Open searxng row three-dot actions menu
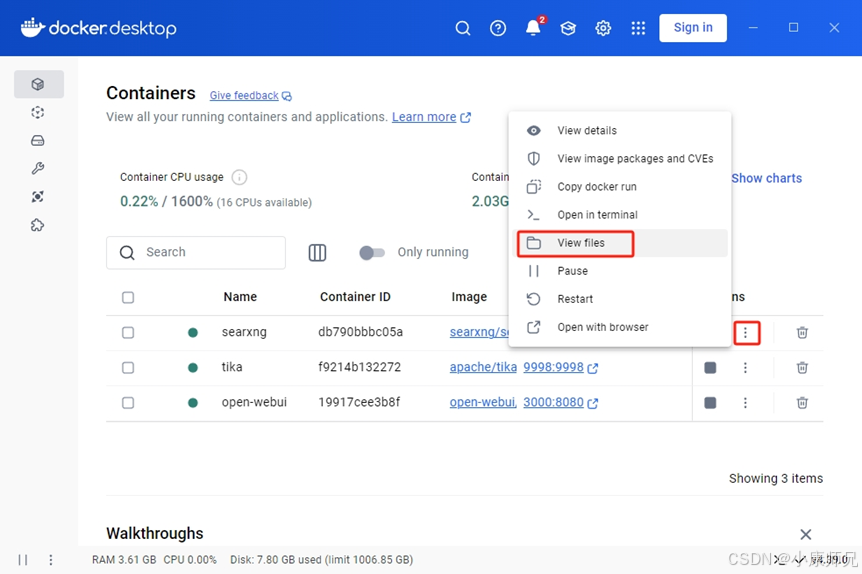 coord(745,333)
